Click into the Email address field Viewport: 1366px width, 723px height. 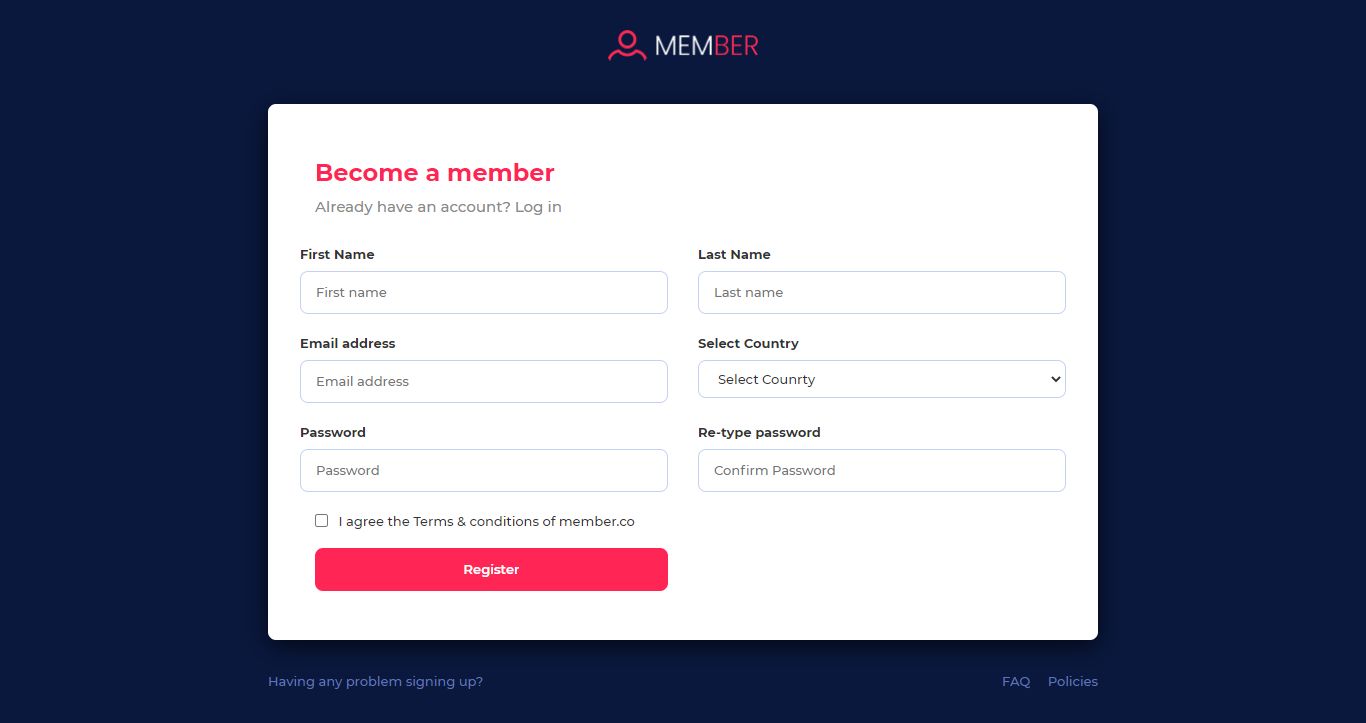tap(483, 381)
